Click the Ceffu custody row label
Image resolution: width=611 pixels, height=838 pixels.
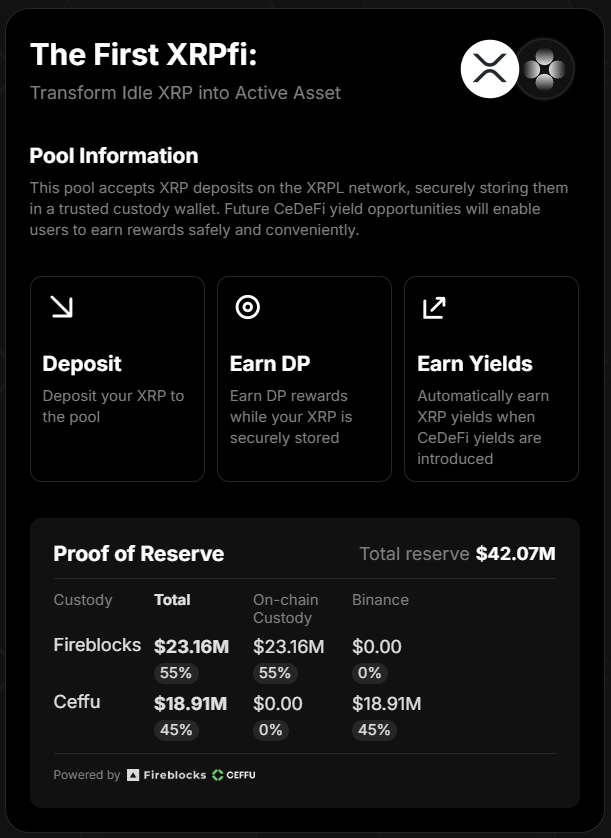point(77,702)
